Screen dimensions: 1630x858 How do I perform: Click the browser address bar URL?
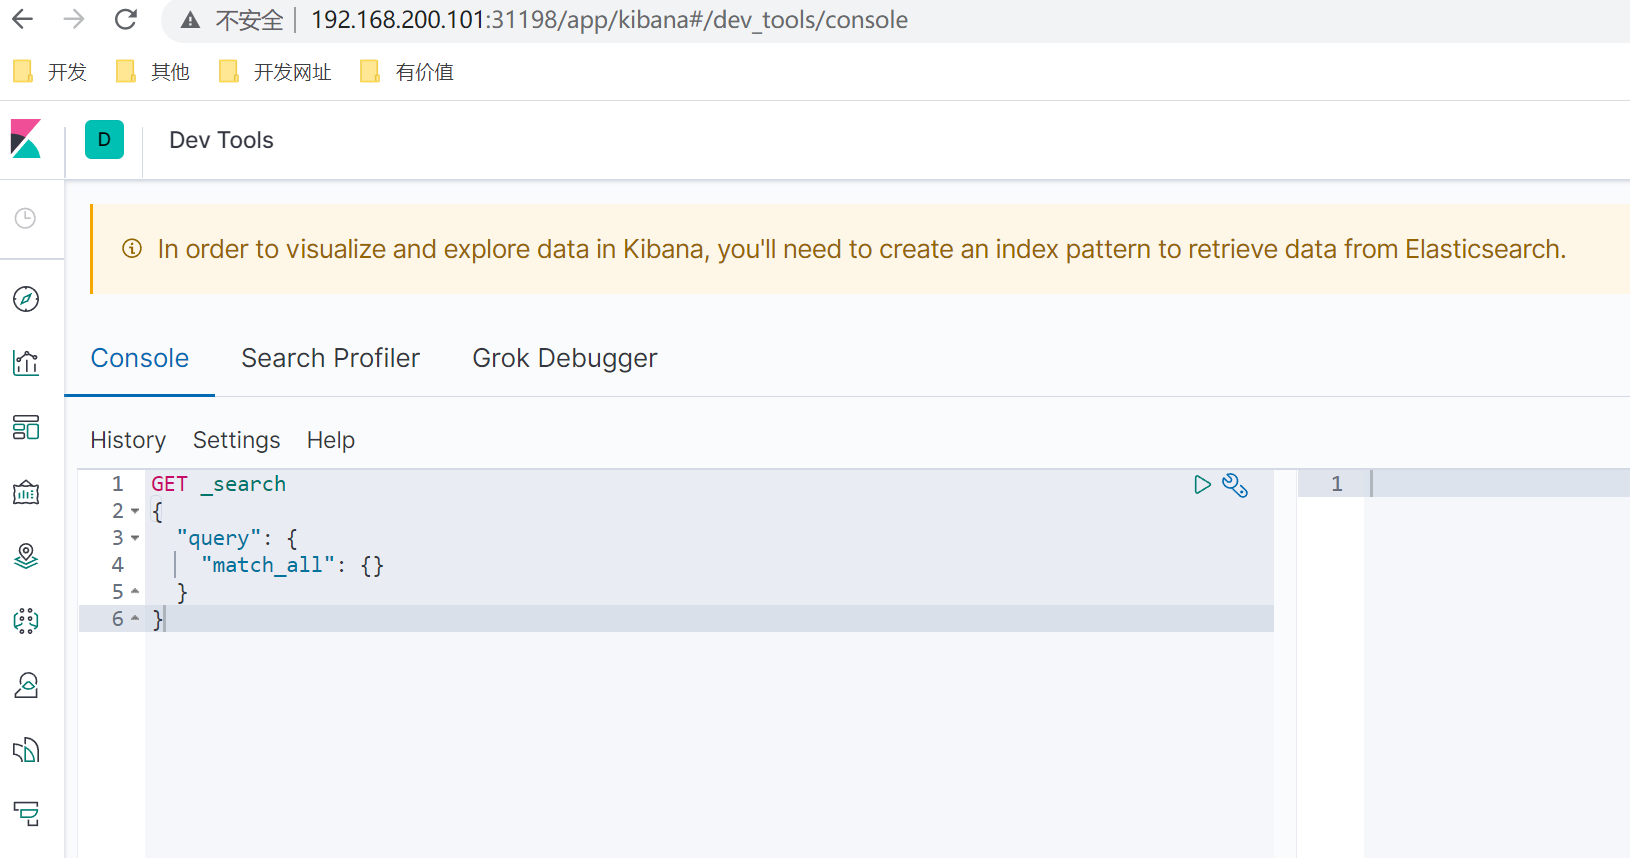609,20
